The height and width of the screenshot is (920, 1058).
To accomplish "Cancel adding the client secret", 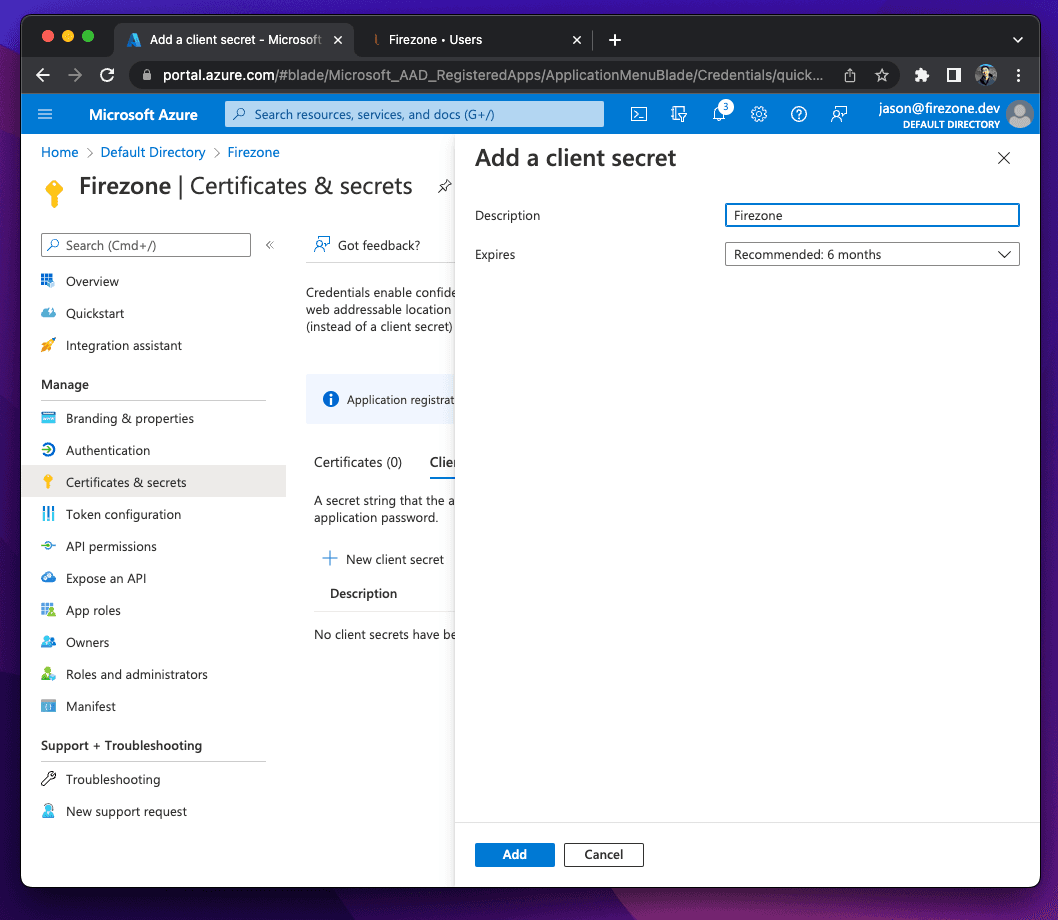I will [603, 854].
